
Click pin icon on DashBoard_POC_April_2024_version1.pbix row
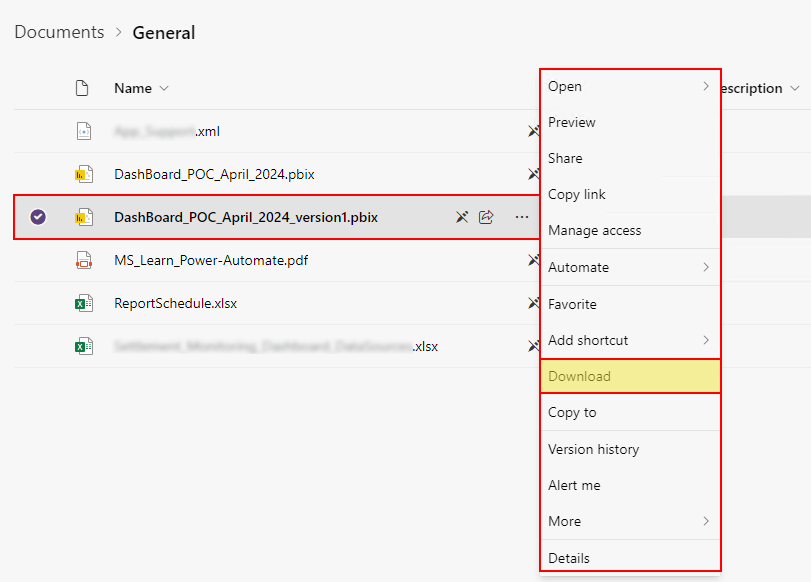[462, 217]
